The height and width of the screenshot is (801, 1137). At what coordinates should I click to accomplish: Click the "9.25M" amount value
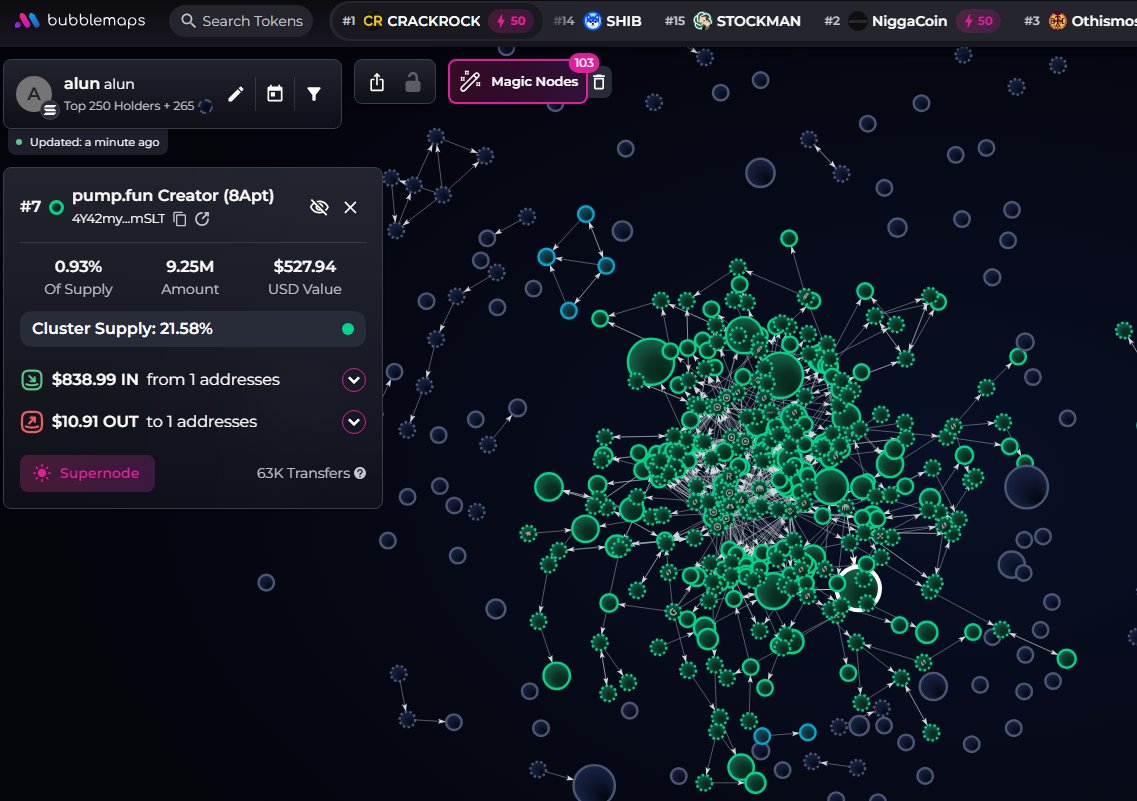tap(190, 267)
